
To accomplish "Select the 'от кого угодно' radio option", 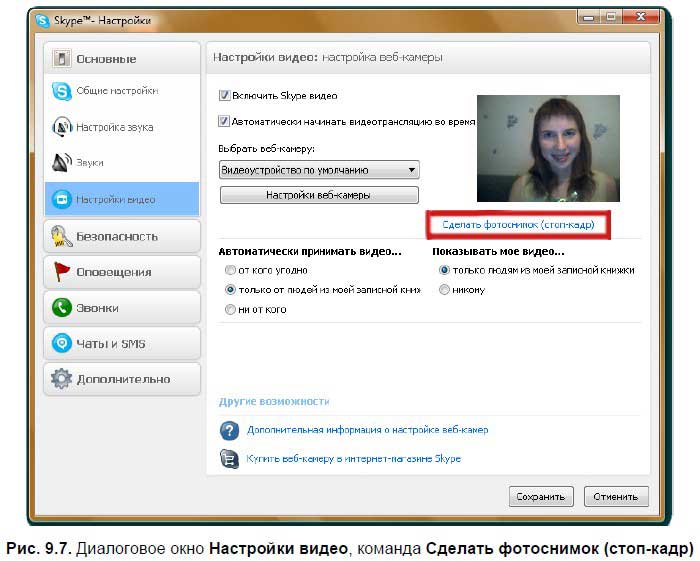I will (230, 270).
